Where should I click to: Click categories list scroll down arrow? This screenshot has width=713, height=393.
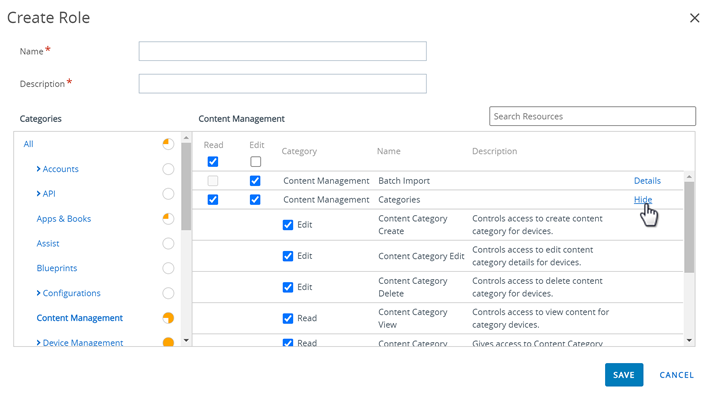[186, 340]
